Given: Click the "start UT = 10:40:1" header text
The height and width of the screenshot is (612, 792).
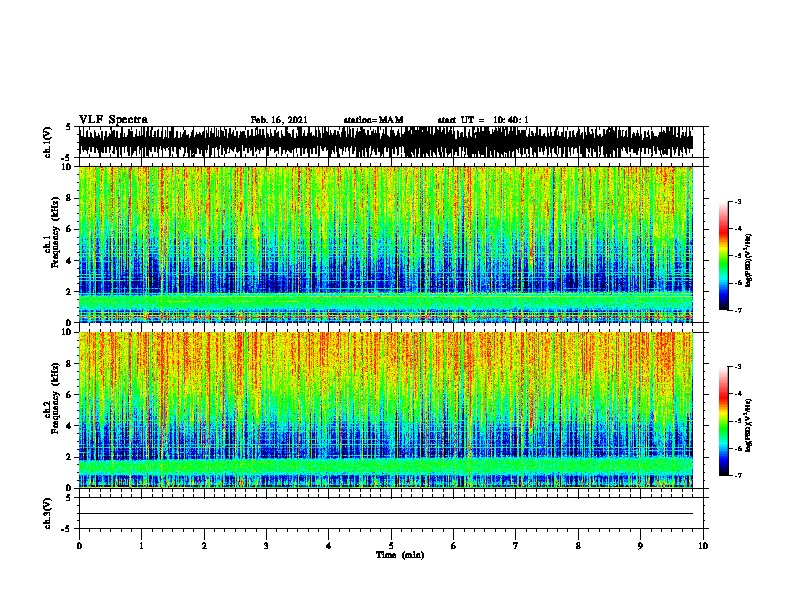Looking at the screenshot, I should pos(483,120).
